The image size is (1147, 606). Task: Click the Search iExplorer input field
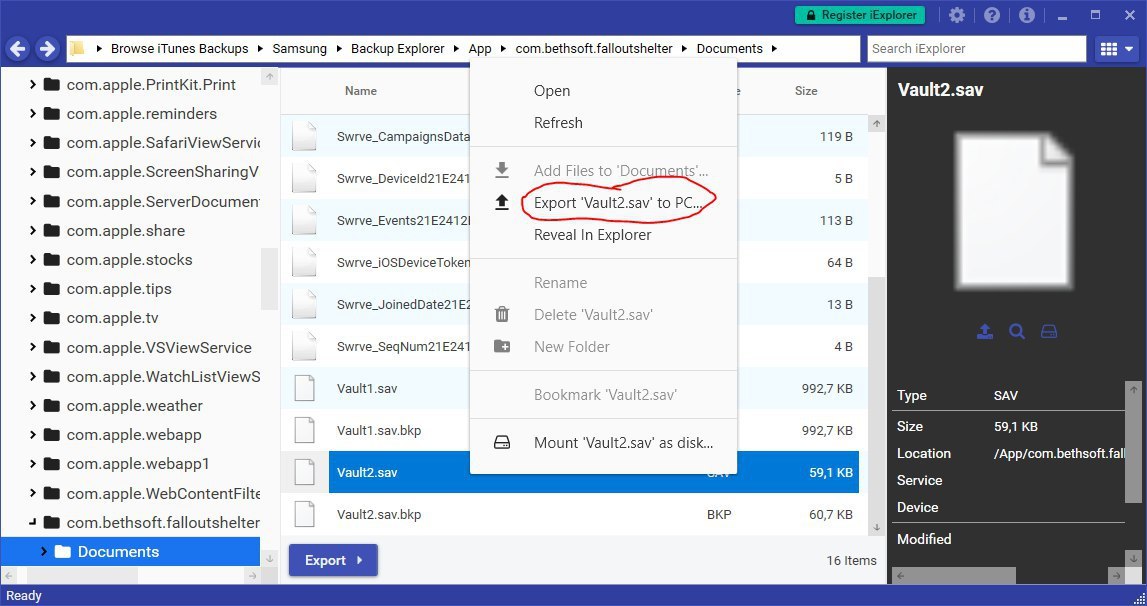click(976, 48)
